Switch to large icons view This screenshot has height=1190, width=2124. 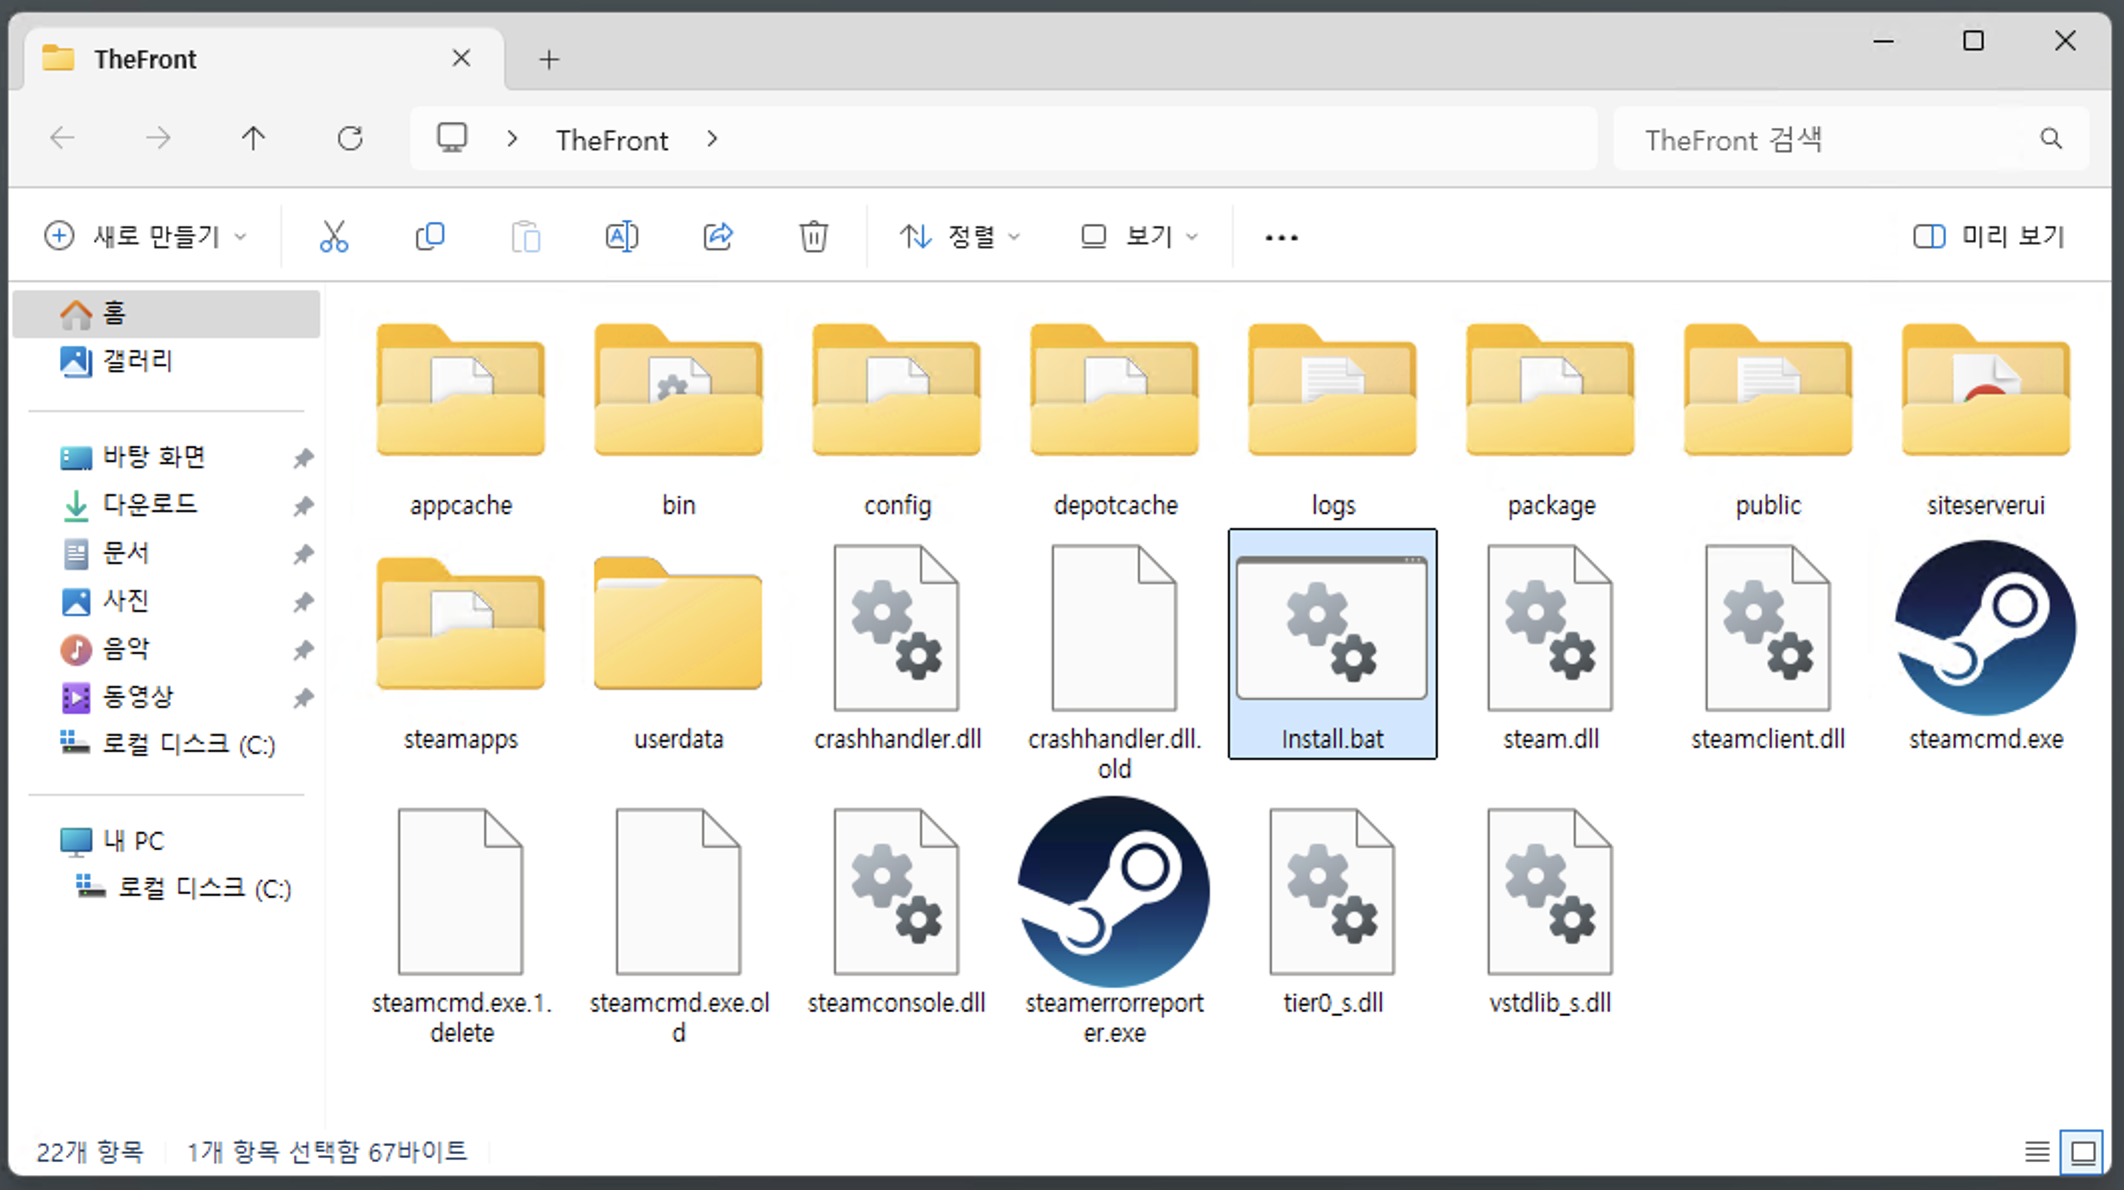pyautogui.click(x=2083, y=1152)
